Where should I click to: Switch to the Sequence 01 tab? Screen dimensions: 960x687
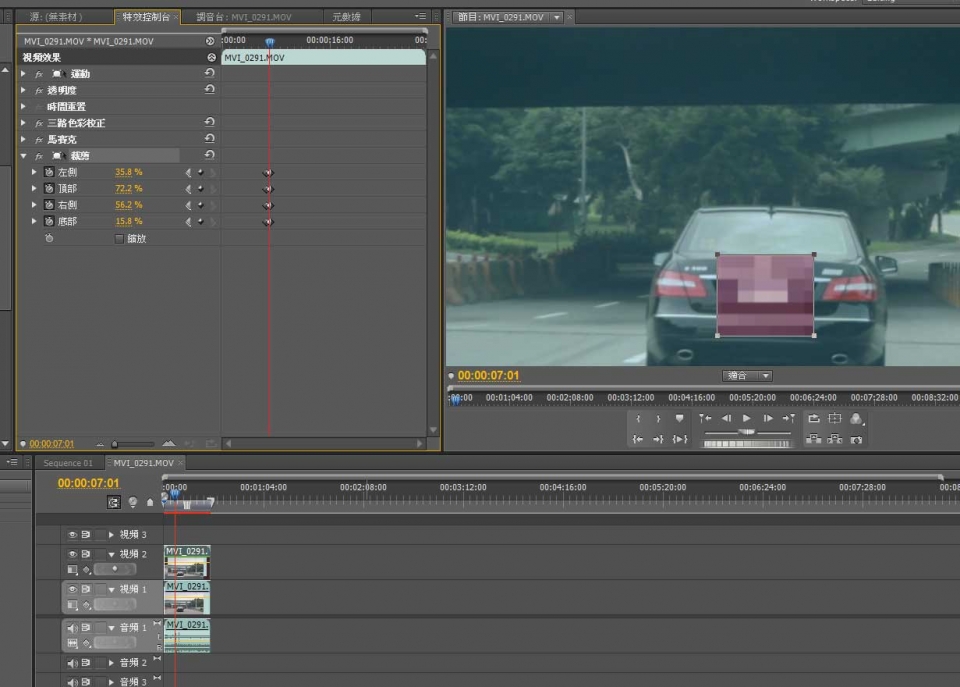tap(67, 464)
